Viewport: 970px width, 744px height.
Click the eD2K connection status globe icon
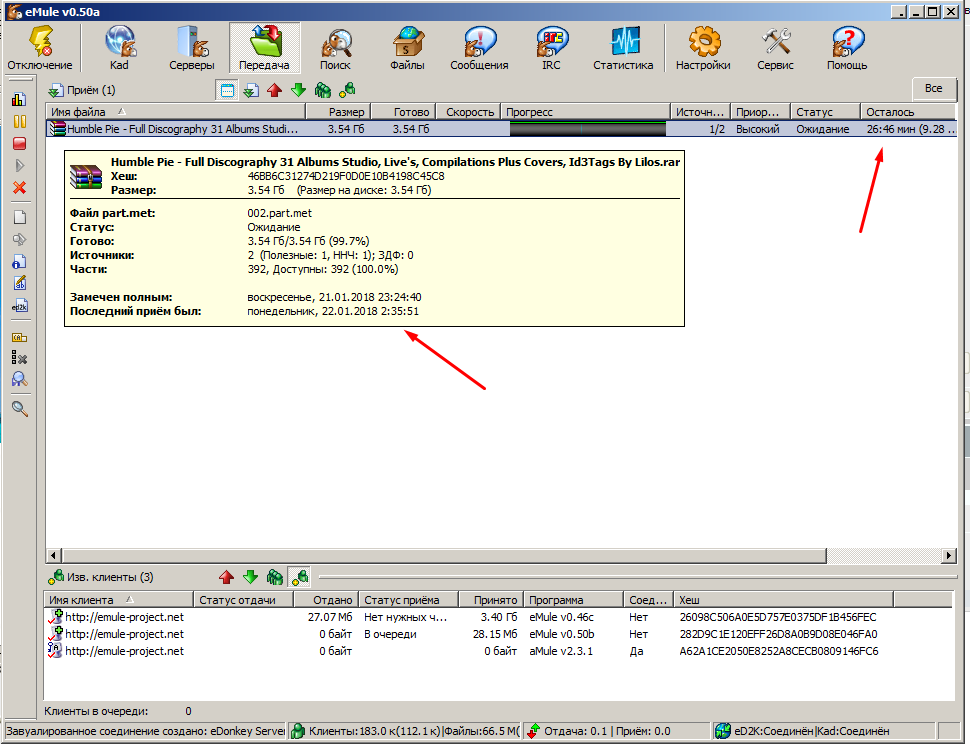pyautogui.click(x=723, y=731)
